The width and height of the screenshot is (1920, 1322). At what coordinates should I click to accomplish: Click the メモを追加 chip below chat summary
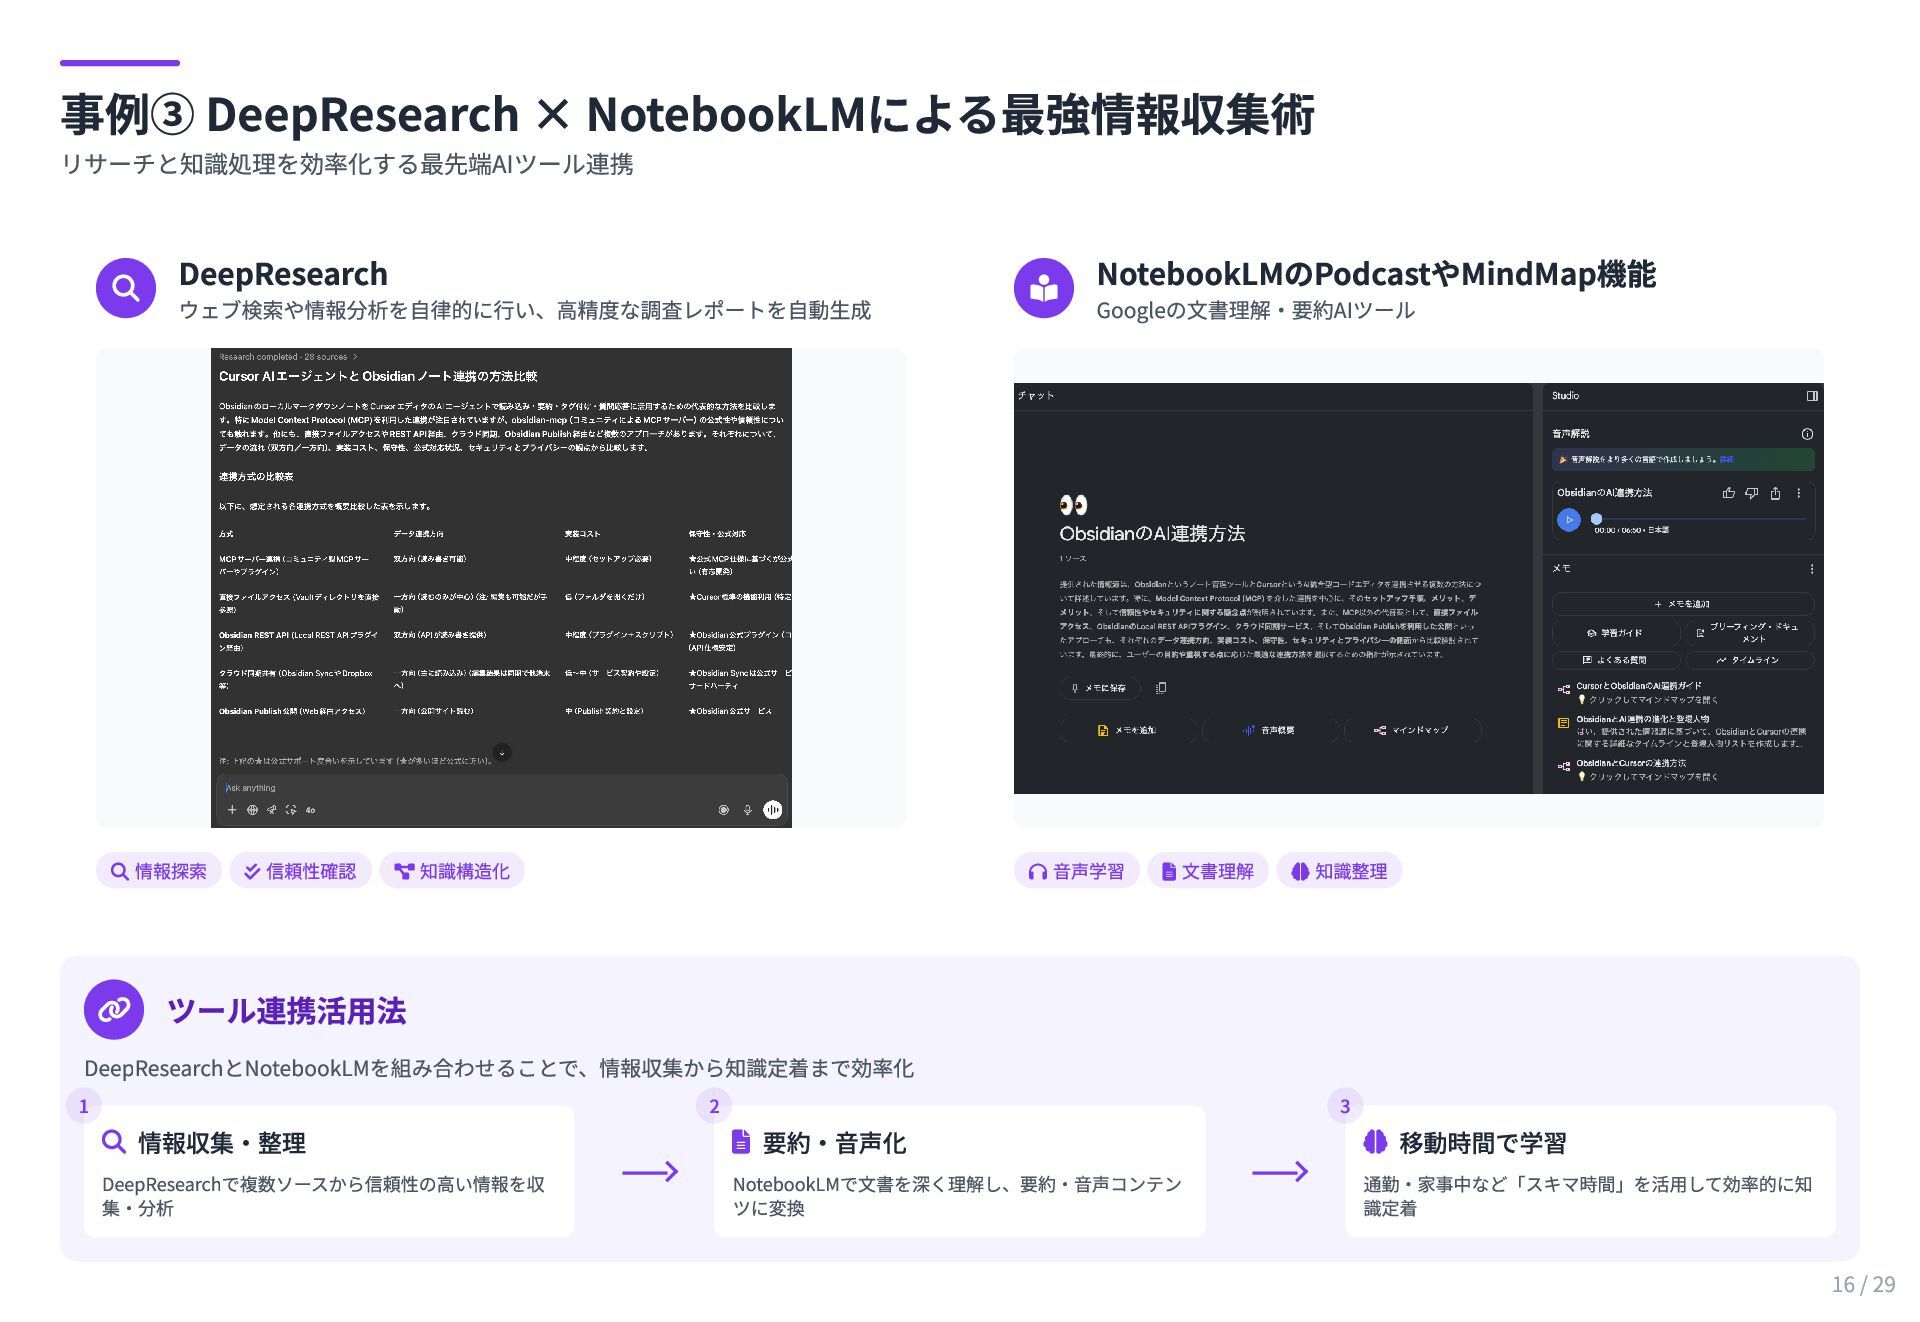click(x=1127, y=730)
